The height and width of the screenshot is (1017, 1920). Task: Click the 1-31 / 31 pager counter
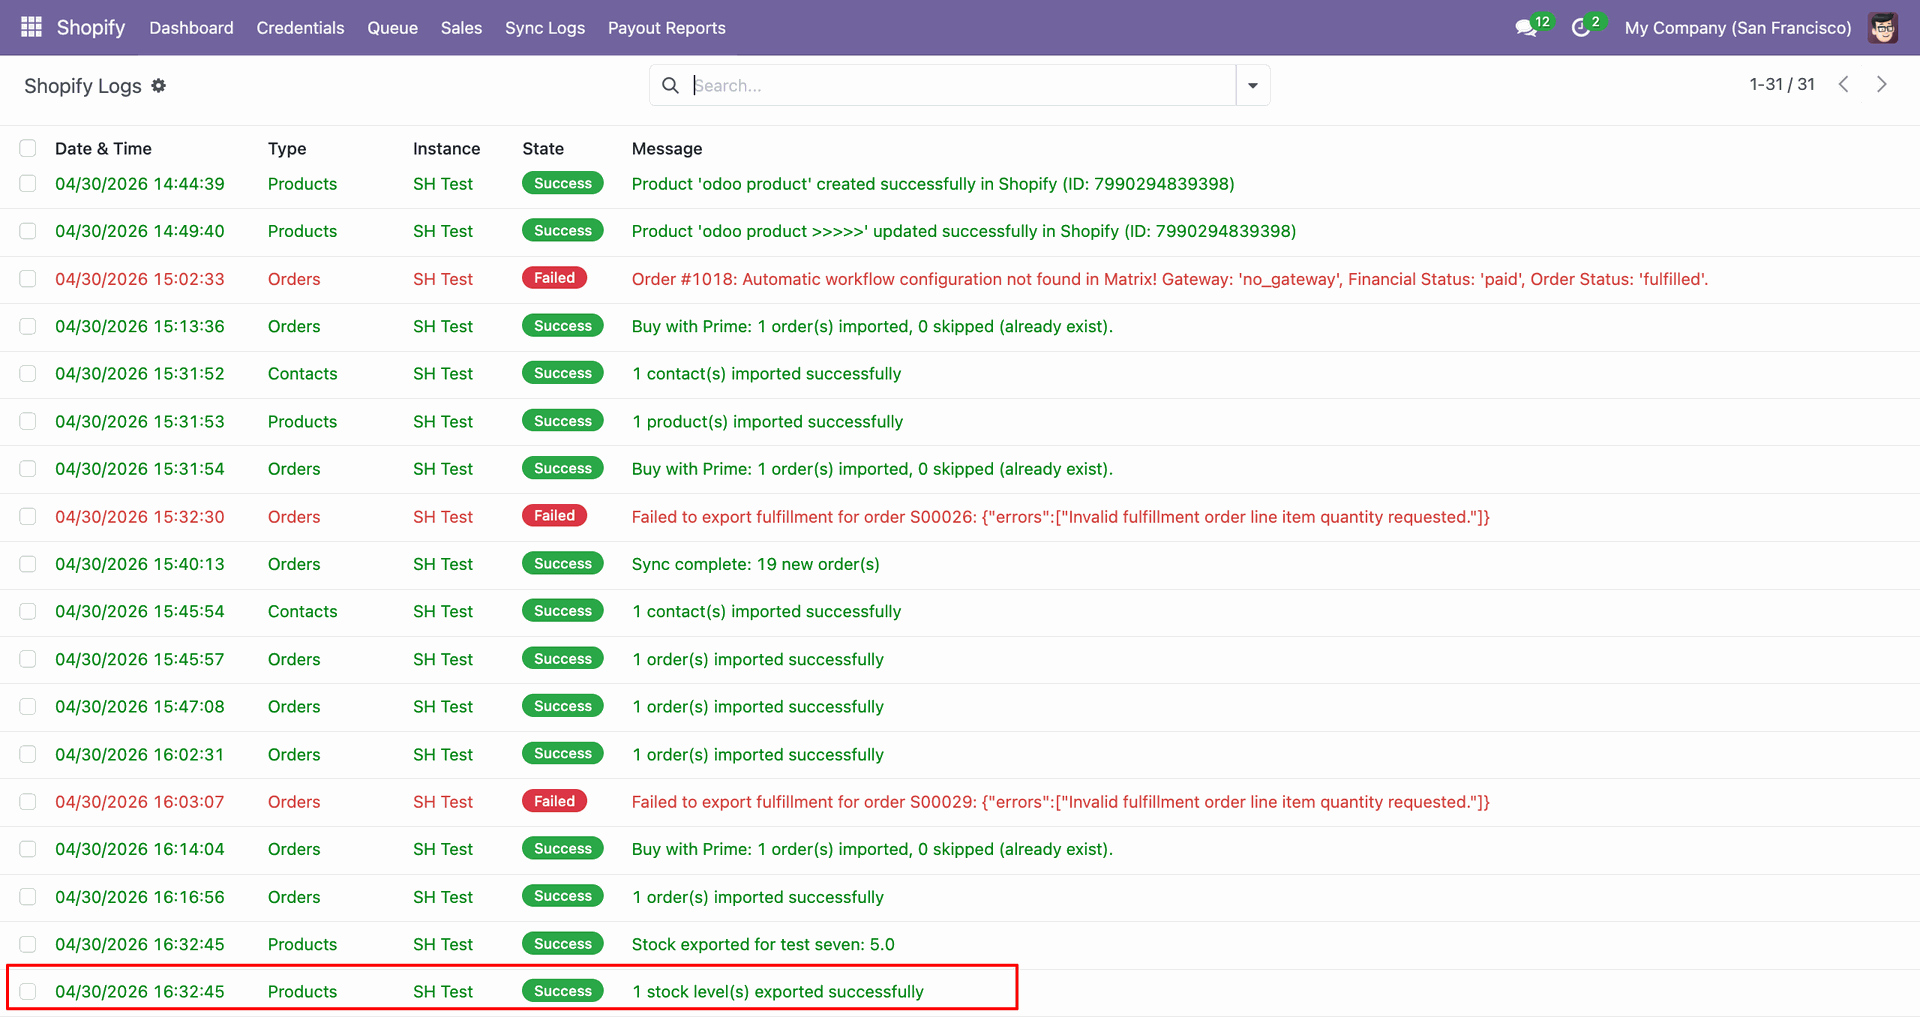click(x=1781, y=84)
